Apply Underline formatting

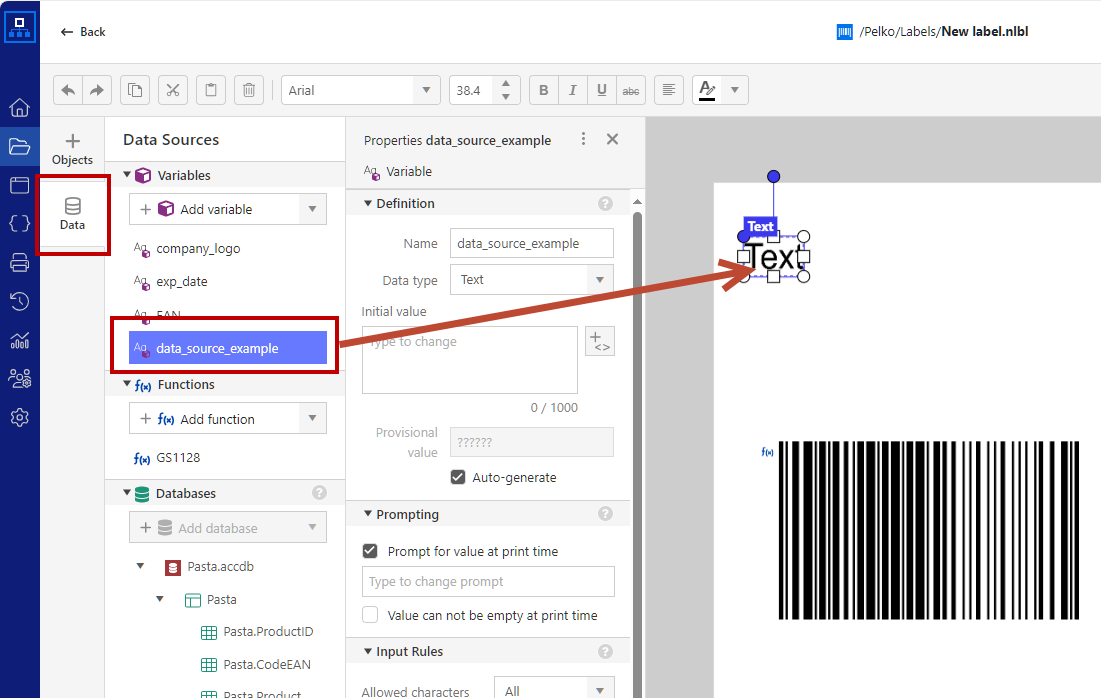[x=601, y=90]
